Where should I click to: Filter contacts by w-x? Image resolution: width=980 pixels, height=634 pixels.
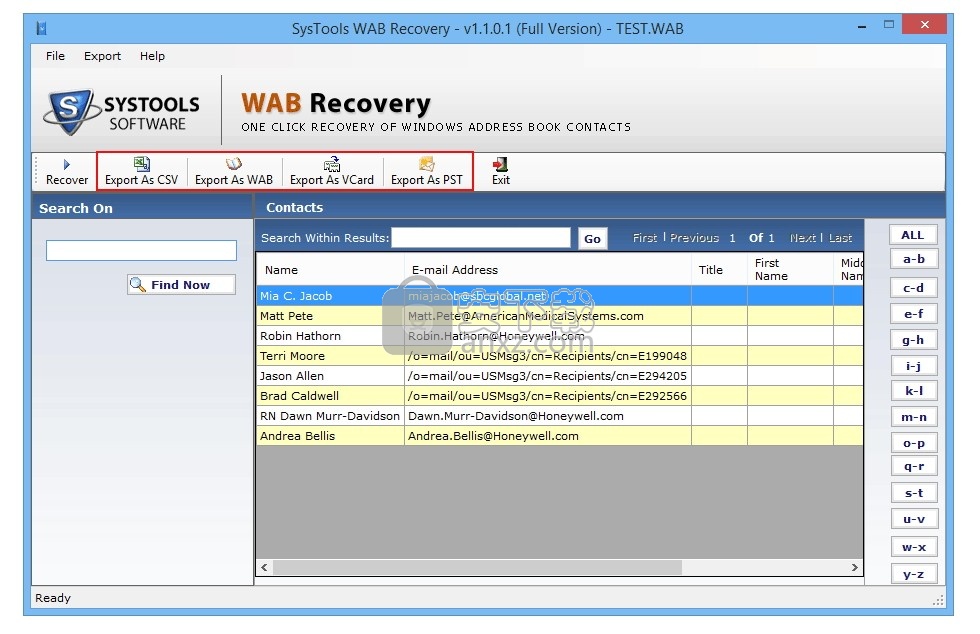(x=914, y=547)
